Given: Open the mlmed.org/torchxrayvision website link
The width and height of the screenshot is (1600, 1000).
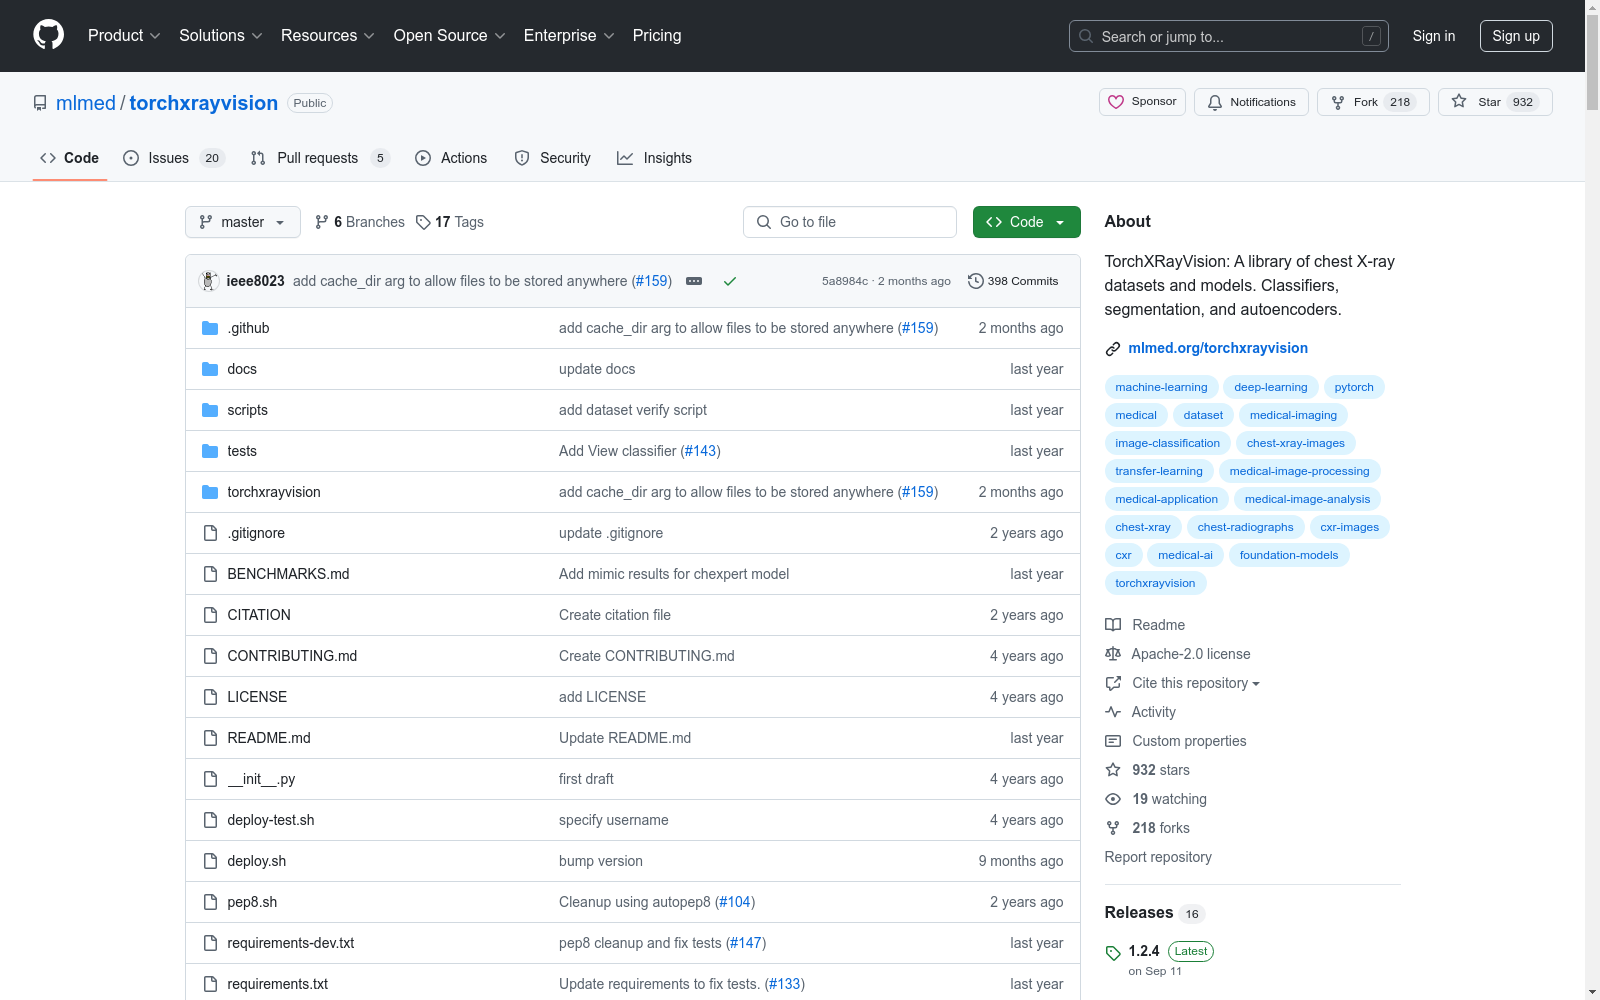Looking at the screenshot, I should 1218,348.
